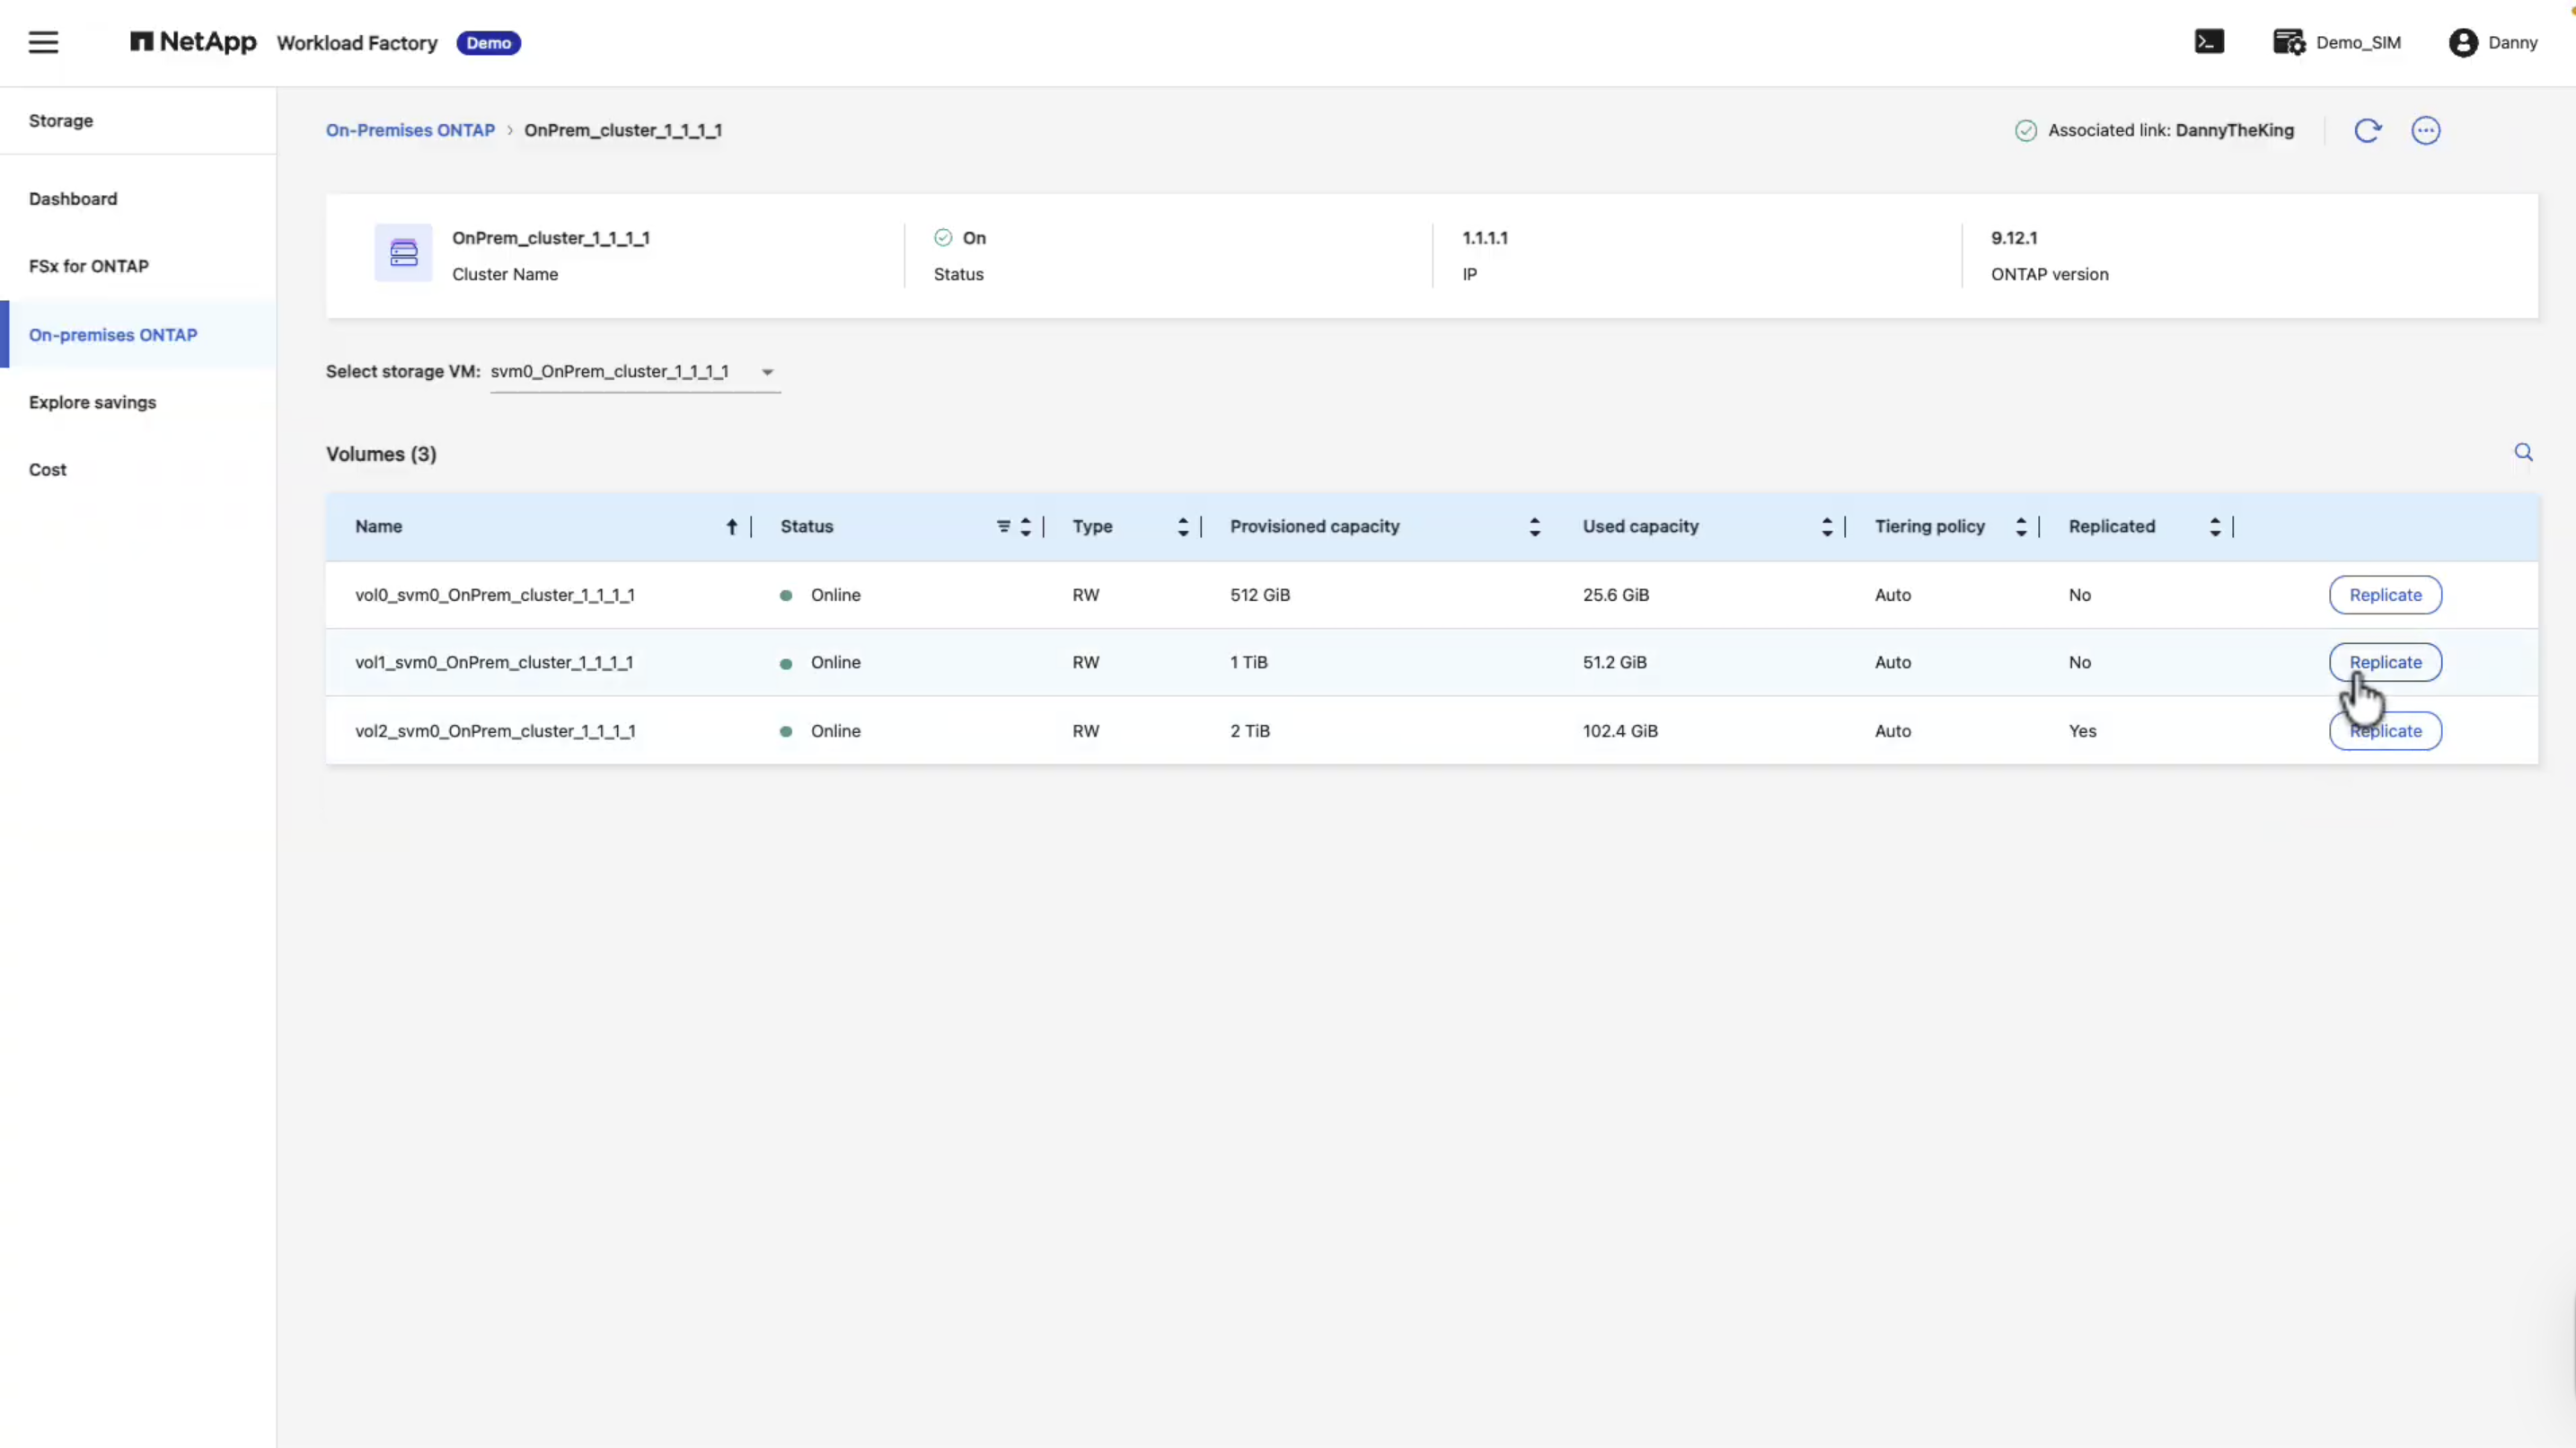Open Explore savings in sidebar
Viewport: 2576px width, 1448px height.
coord(92,402)
